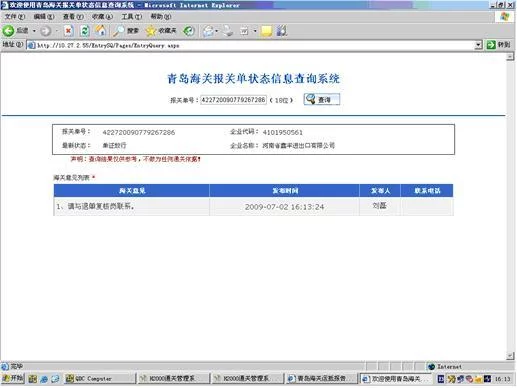The image size is (517, 388).
Task: Open the Mail envelope toolbar icon
Action: pos(208,31)
